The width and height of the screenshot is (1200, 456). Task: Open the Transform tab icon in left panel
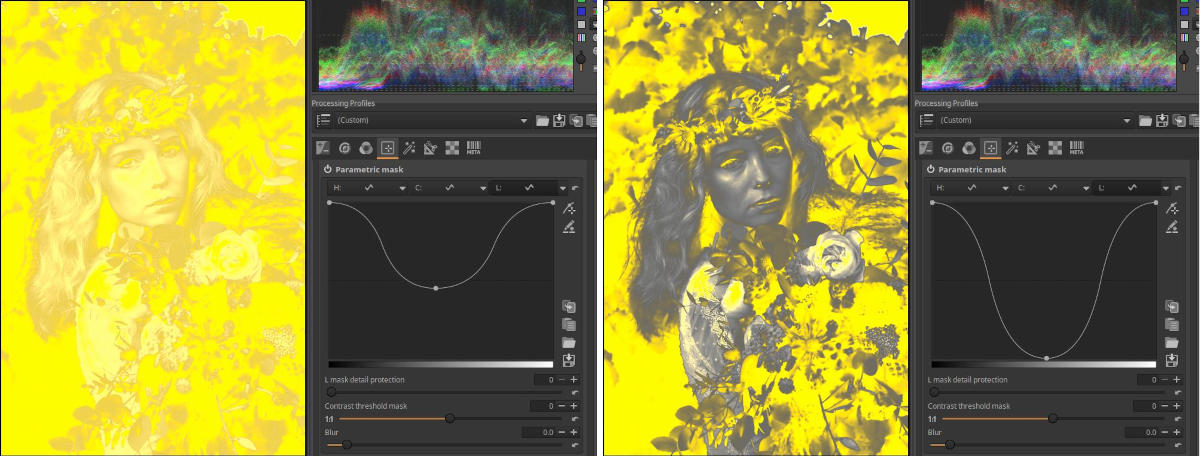(430, 148)
